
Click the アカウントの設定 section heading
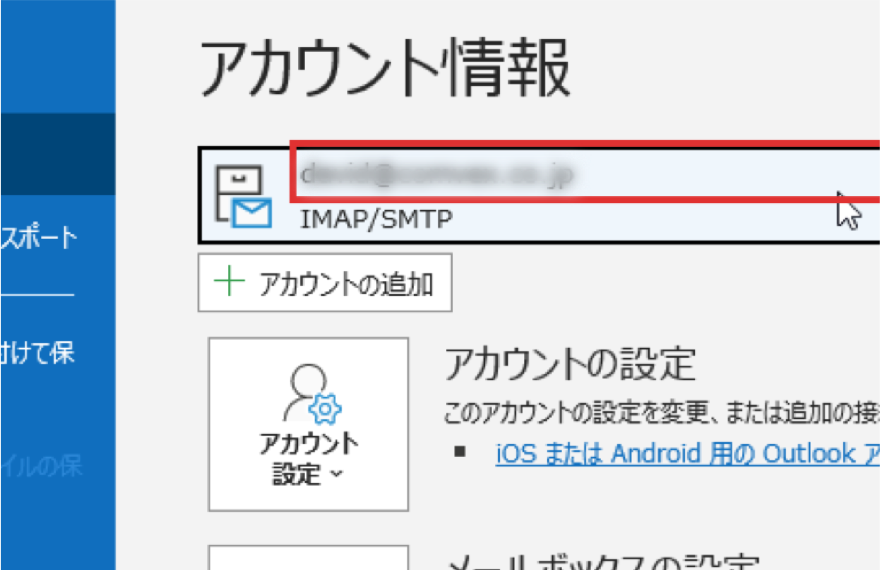[x=570, y=364]
